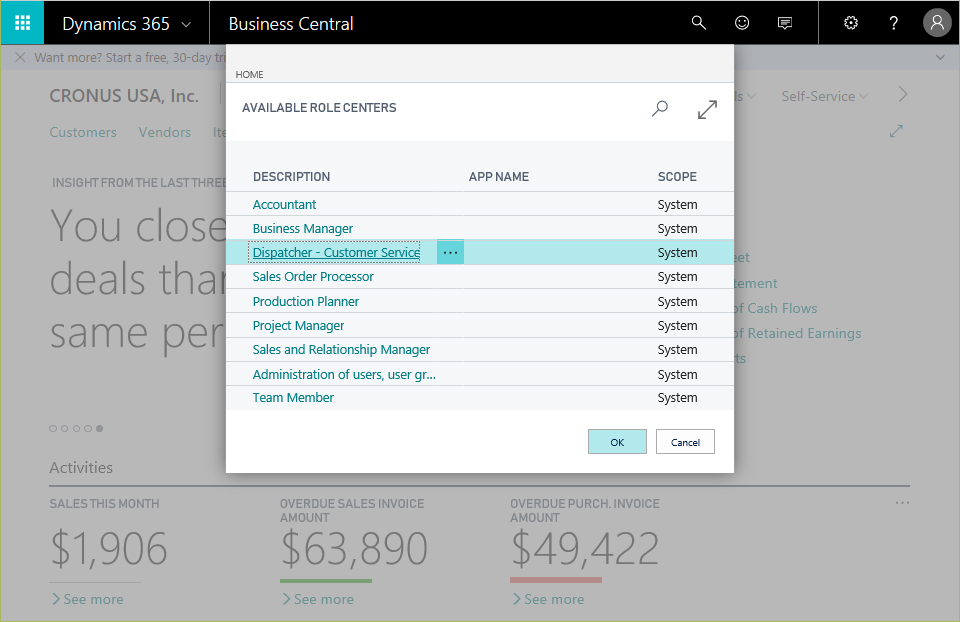
Task: Click Scope cell in Accountant row
Action: tap(677, 204)
